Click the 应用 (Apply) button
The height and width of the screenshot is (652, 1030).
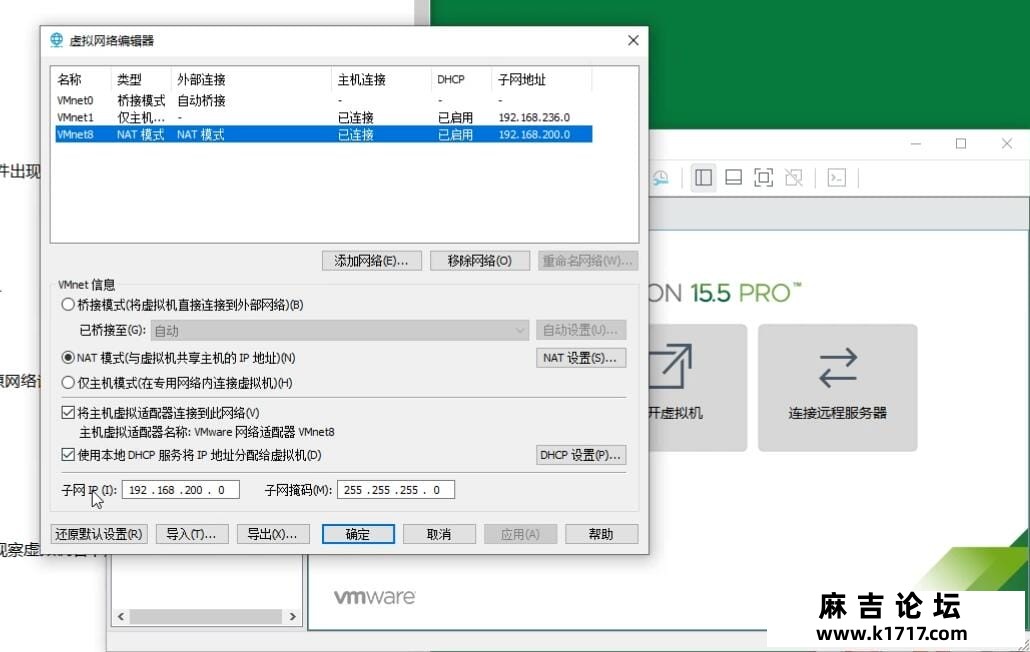tap(520, 534)
